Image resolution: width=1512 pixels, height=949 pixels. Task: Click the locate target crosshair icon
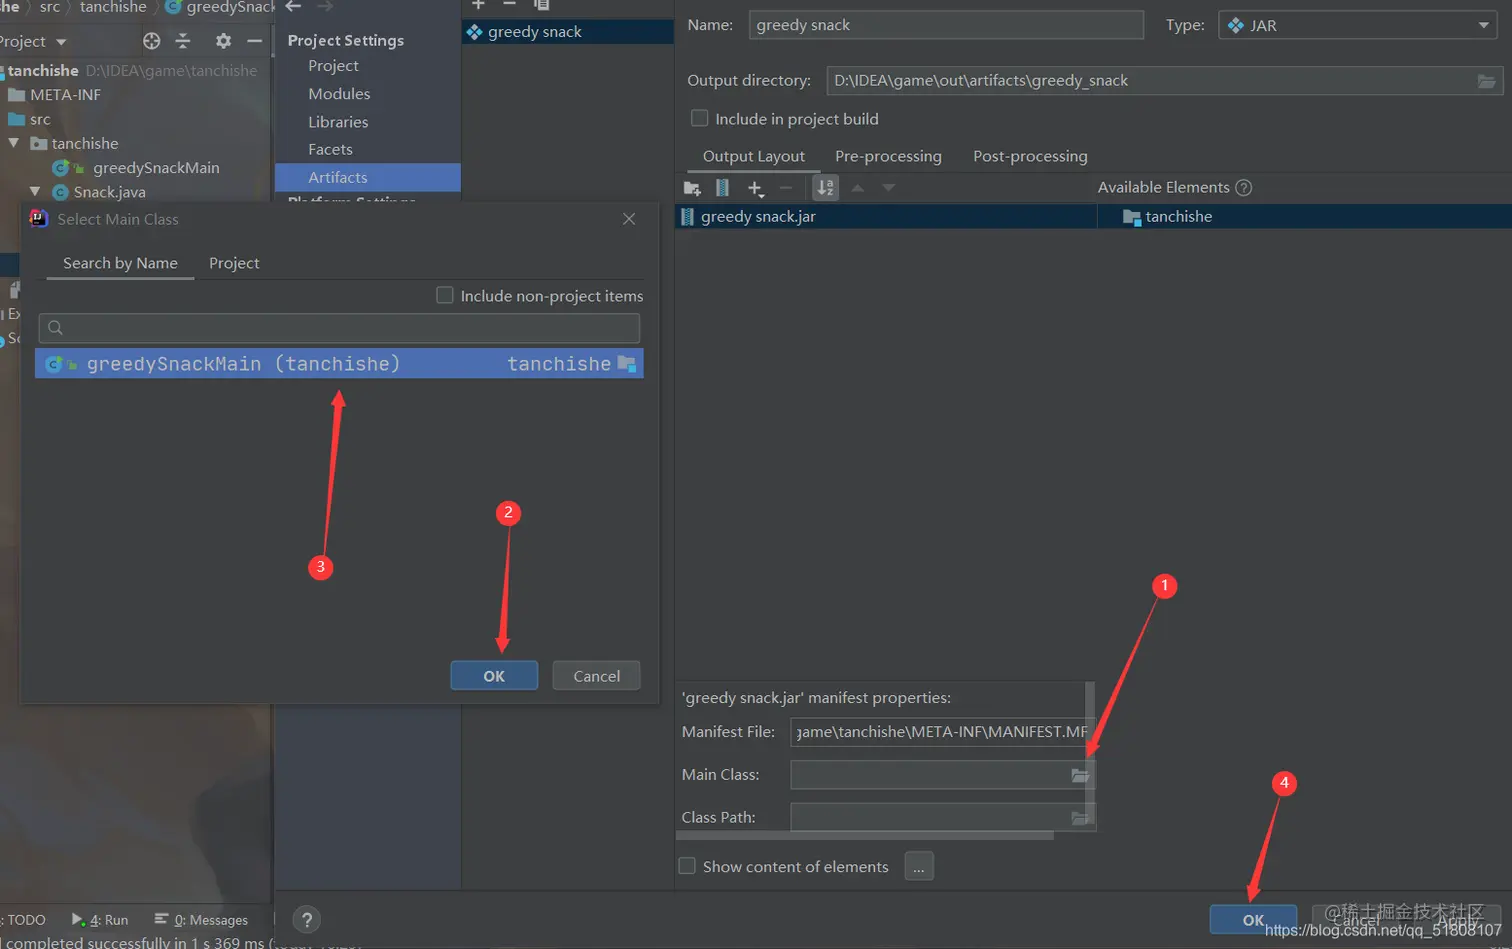coord(152,41)
